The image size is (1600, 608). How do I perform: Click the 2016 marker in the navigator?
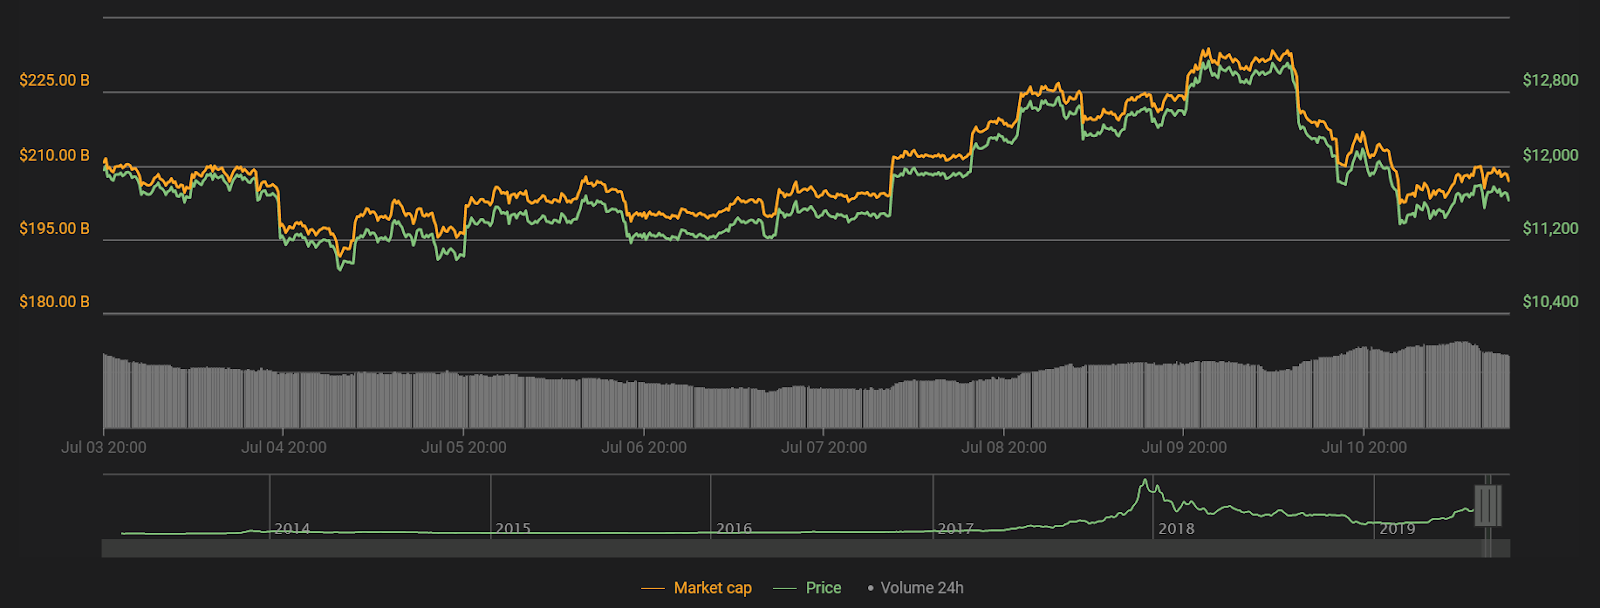click(734, 528)
